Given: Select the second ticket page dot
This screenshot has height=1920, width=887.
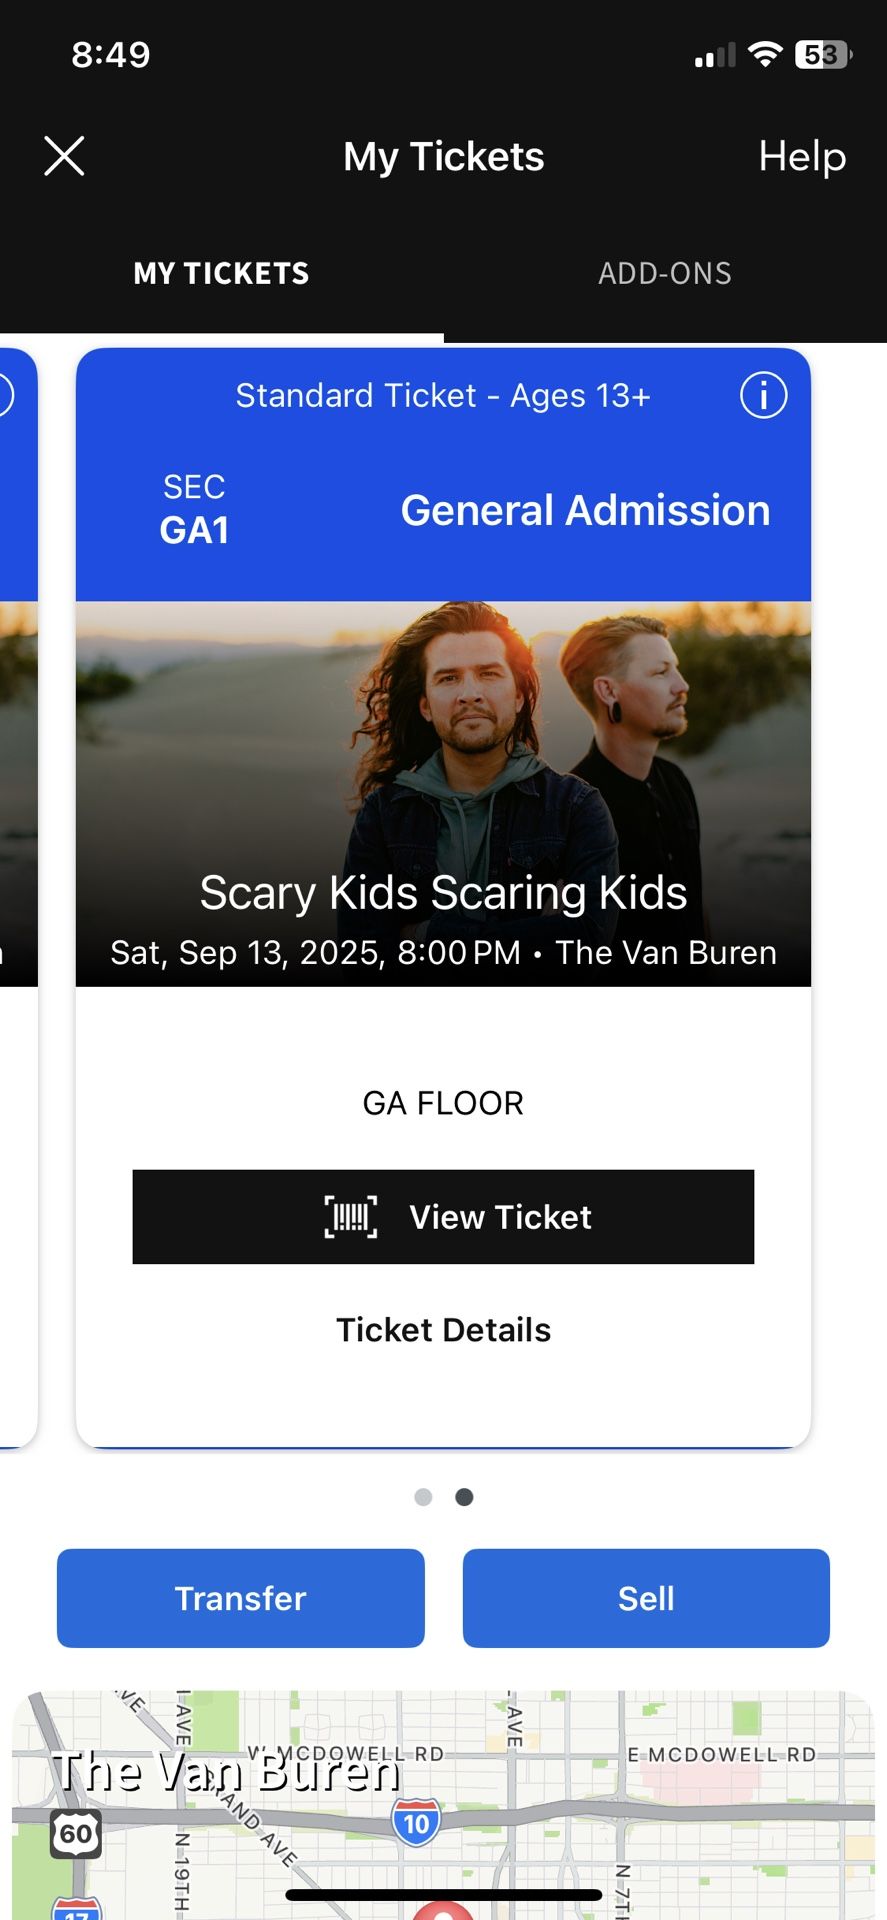Looking at the screenshot, I should (464, 1497).
